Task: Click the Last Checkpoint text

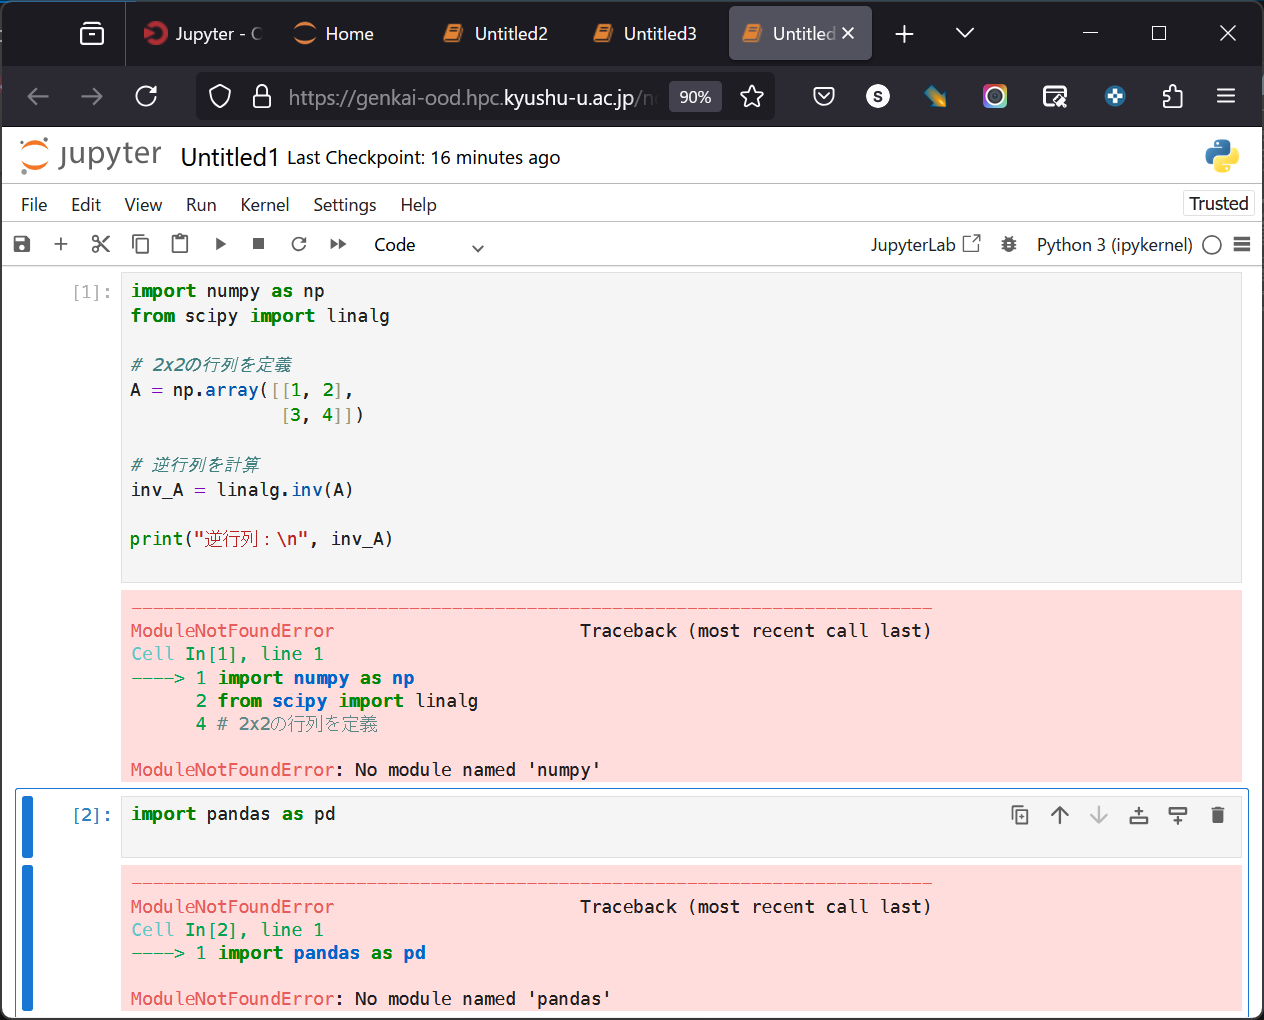Action: (423, 157)
